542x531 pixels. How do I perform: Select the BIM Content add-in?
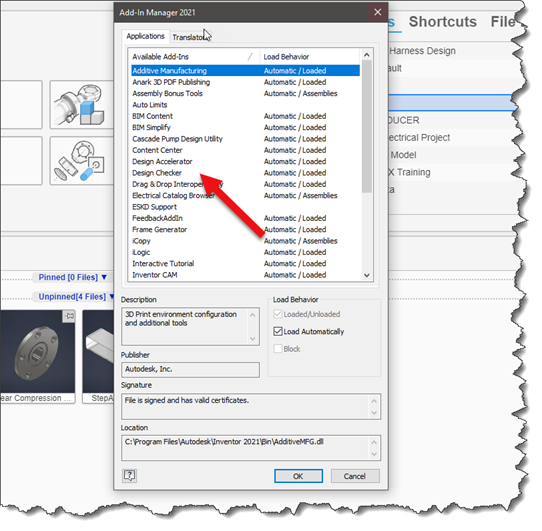pyautogui.click(x=245, y=116)
